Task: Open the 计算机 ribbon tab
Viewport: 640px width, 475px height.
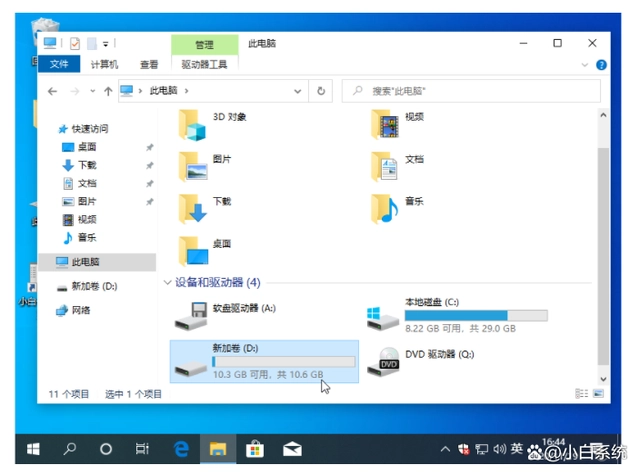Action: tap(104, 64)
